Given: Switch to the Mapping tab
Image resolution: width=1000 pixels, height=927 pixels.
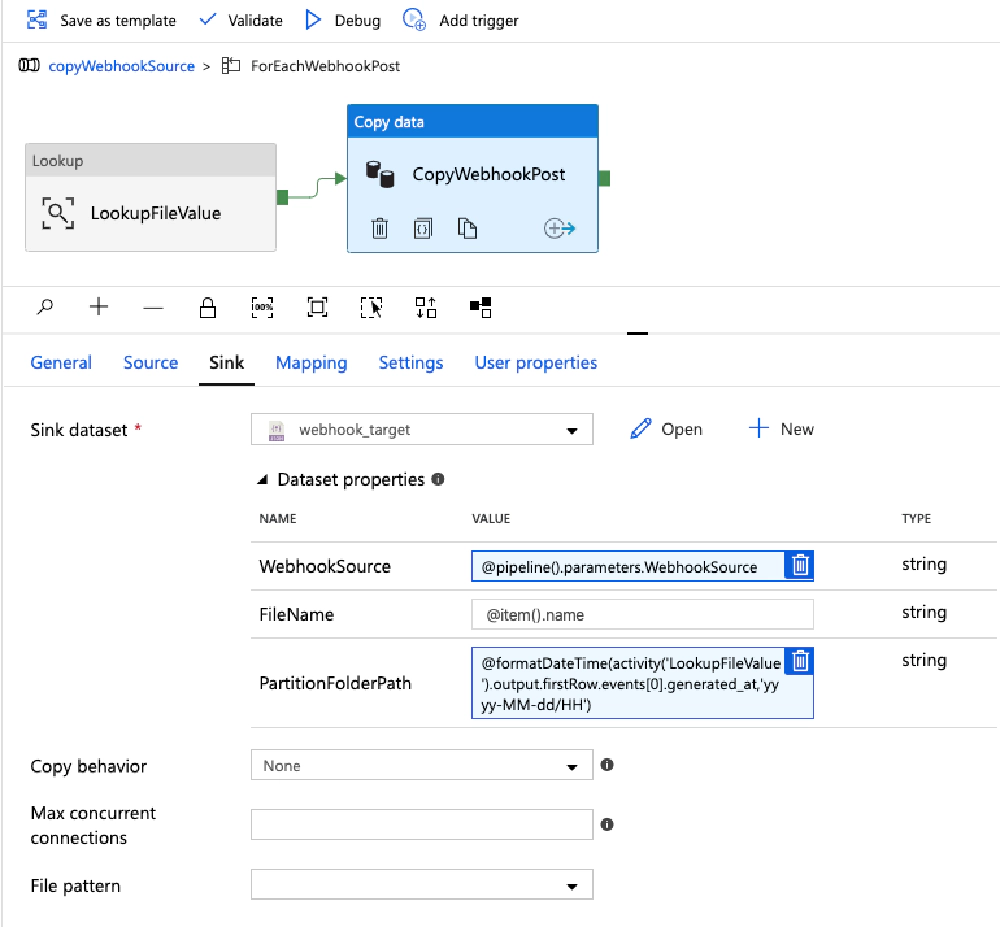Looking at the screenshot, I should click(x=311, y=363).
